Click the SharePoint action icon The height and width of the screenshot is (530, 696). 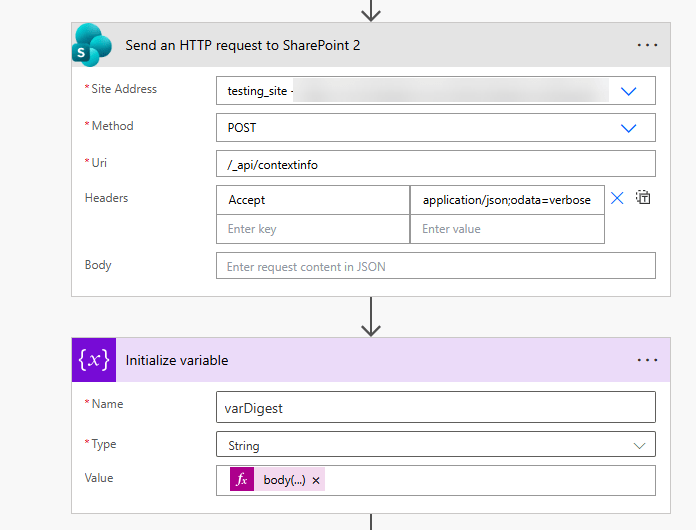[93, 46]
